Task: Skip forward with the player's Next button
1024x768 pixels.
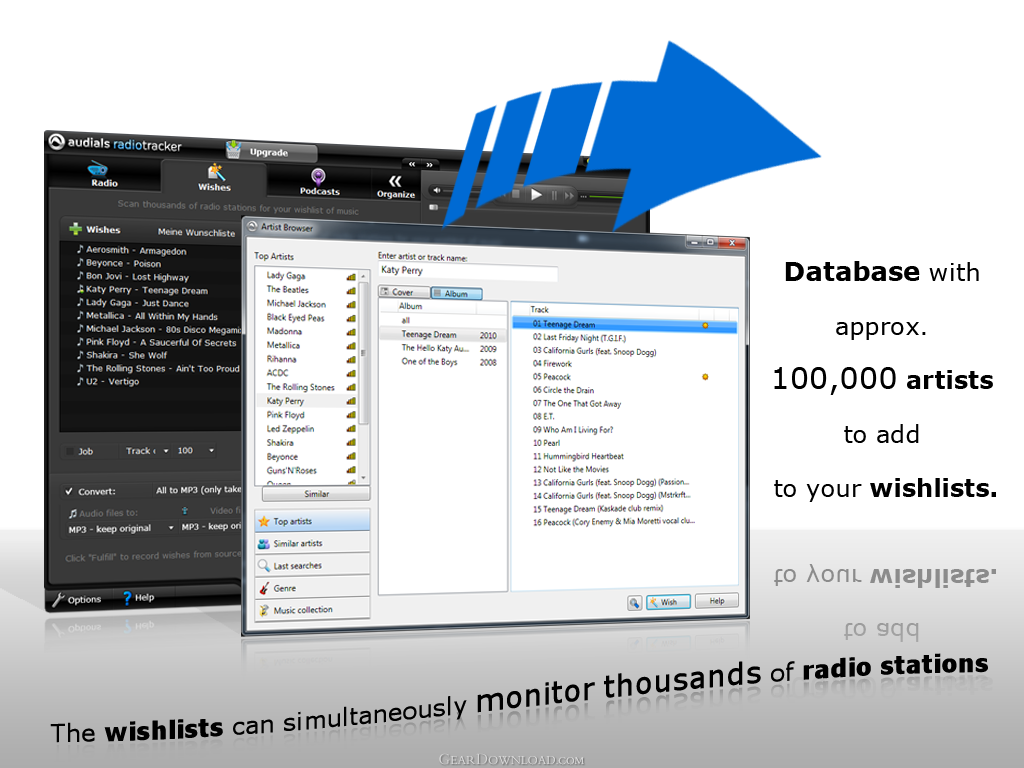Action: point(569,195)
